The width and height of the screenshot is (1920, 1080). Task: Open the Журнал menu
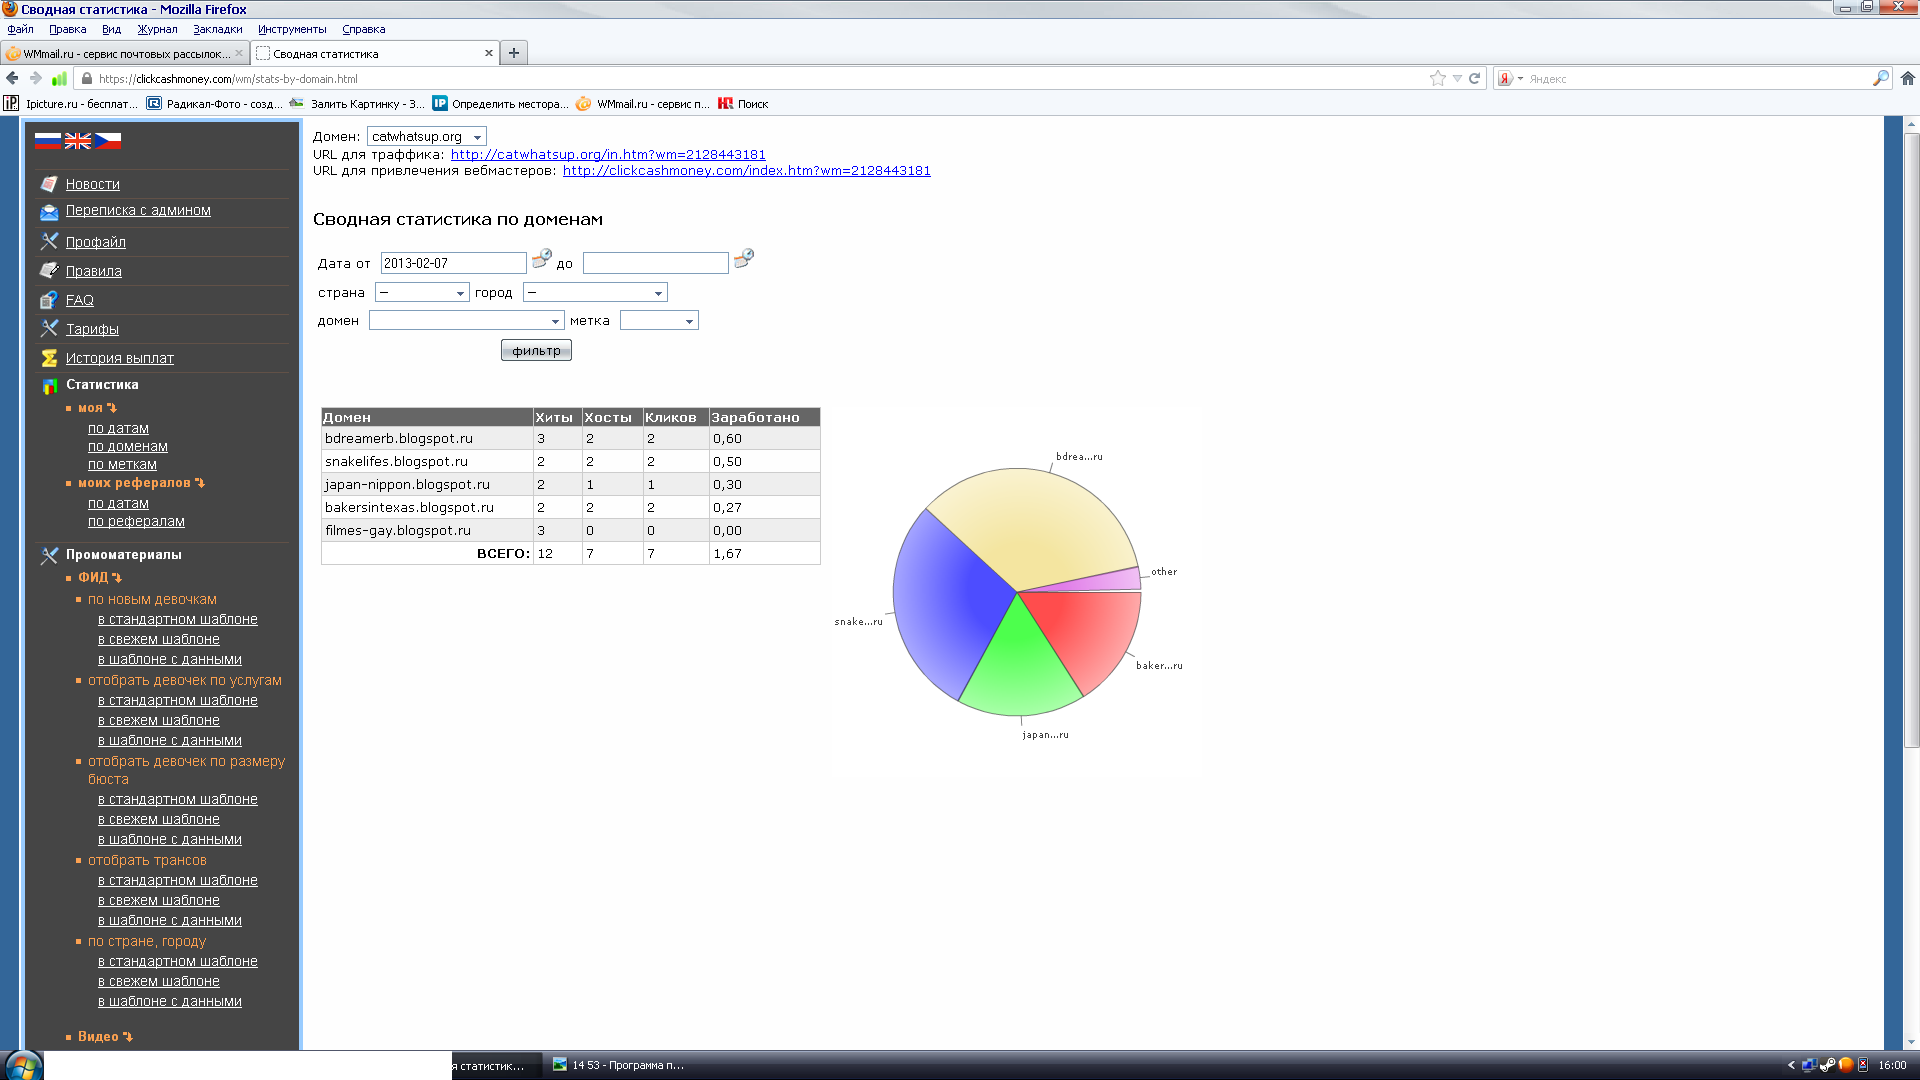click(x=157, y=29)
